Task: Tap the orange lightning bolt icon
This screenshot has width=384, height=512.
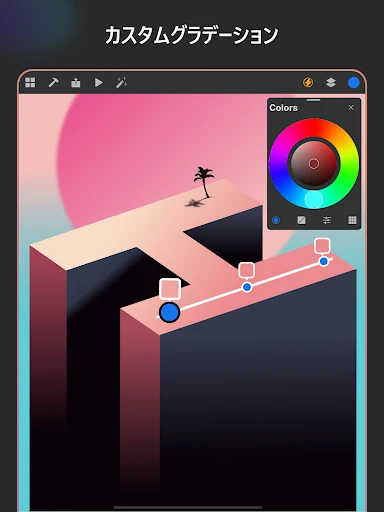Action: coord(308,82)
